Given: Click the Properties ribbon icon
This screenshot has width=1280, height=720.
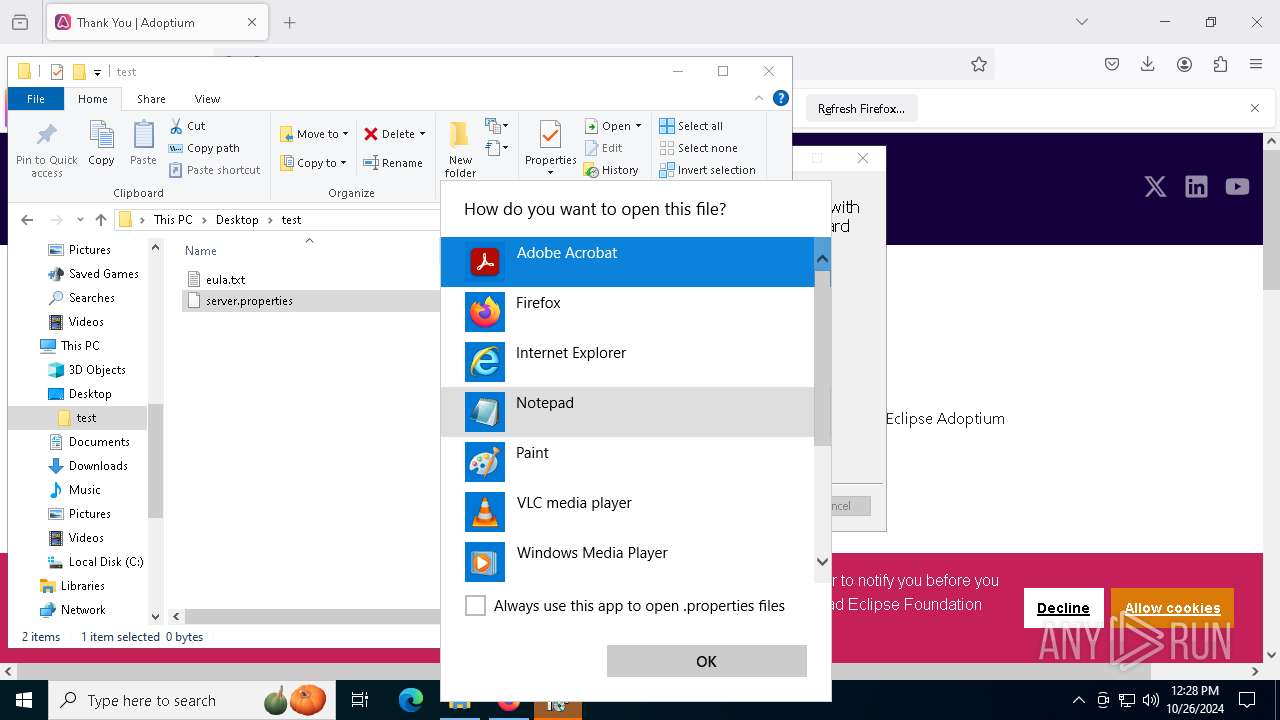Looking at the screenshot, I should click(550, 135).
